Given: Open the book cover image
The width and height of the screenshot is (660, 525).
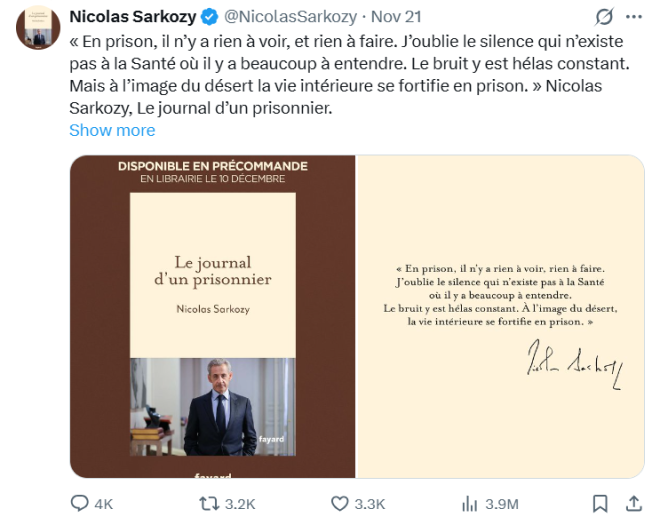Looking at the screenshot, I should click(212, 316).
